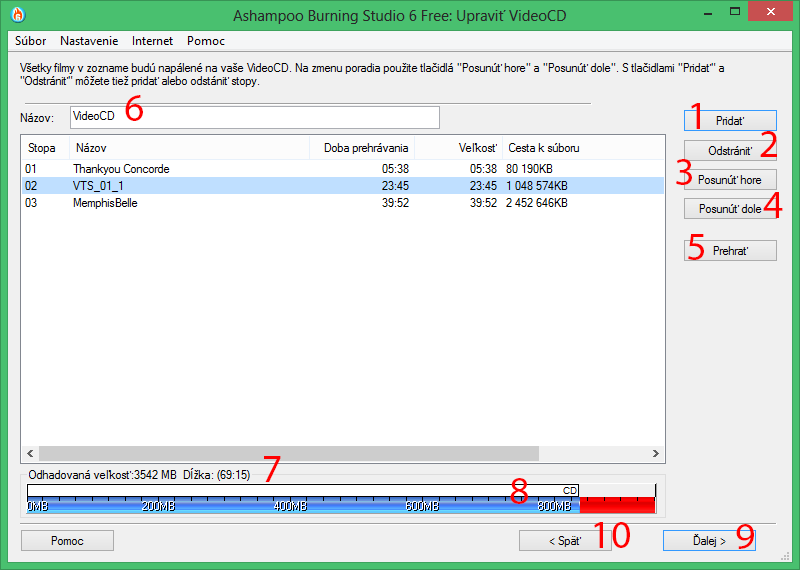
Task: Click the < Späť button
Action: pos(565,541)
